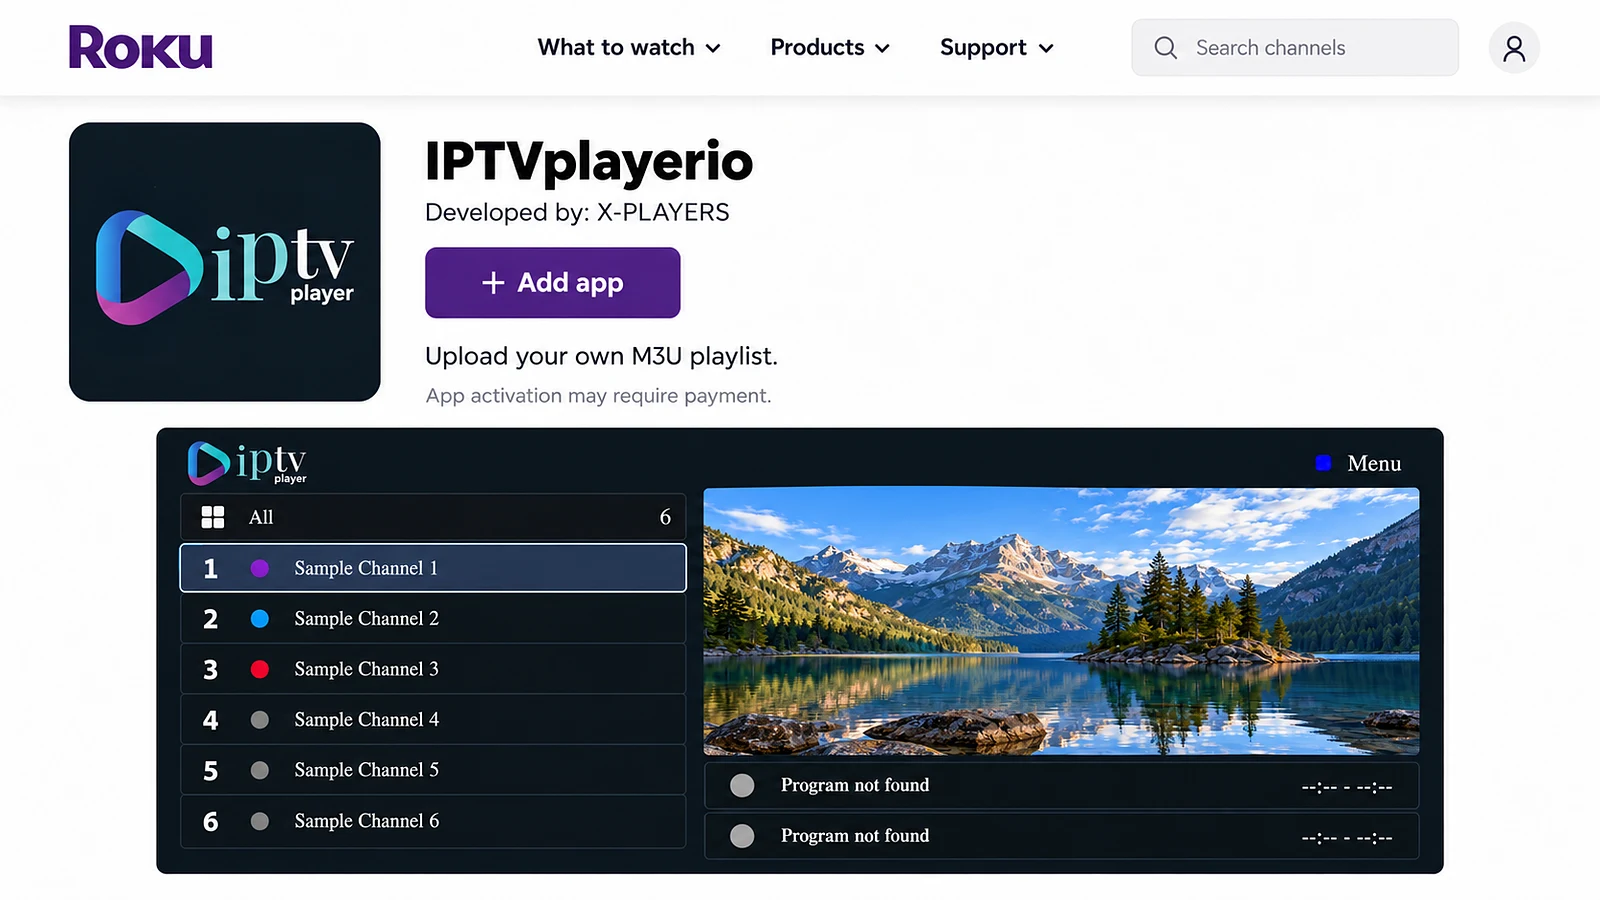Click the second Program not found circle
Image resolution: width=1600 pixels, height=900 pixels.
pos(742,836)
